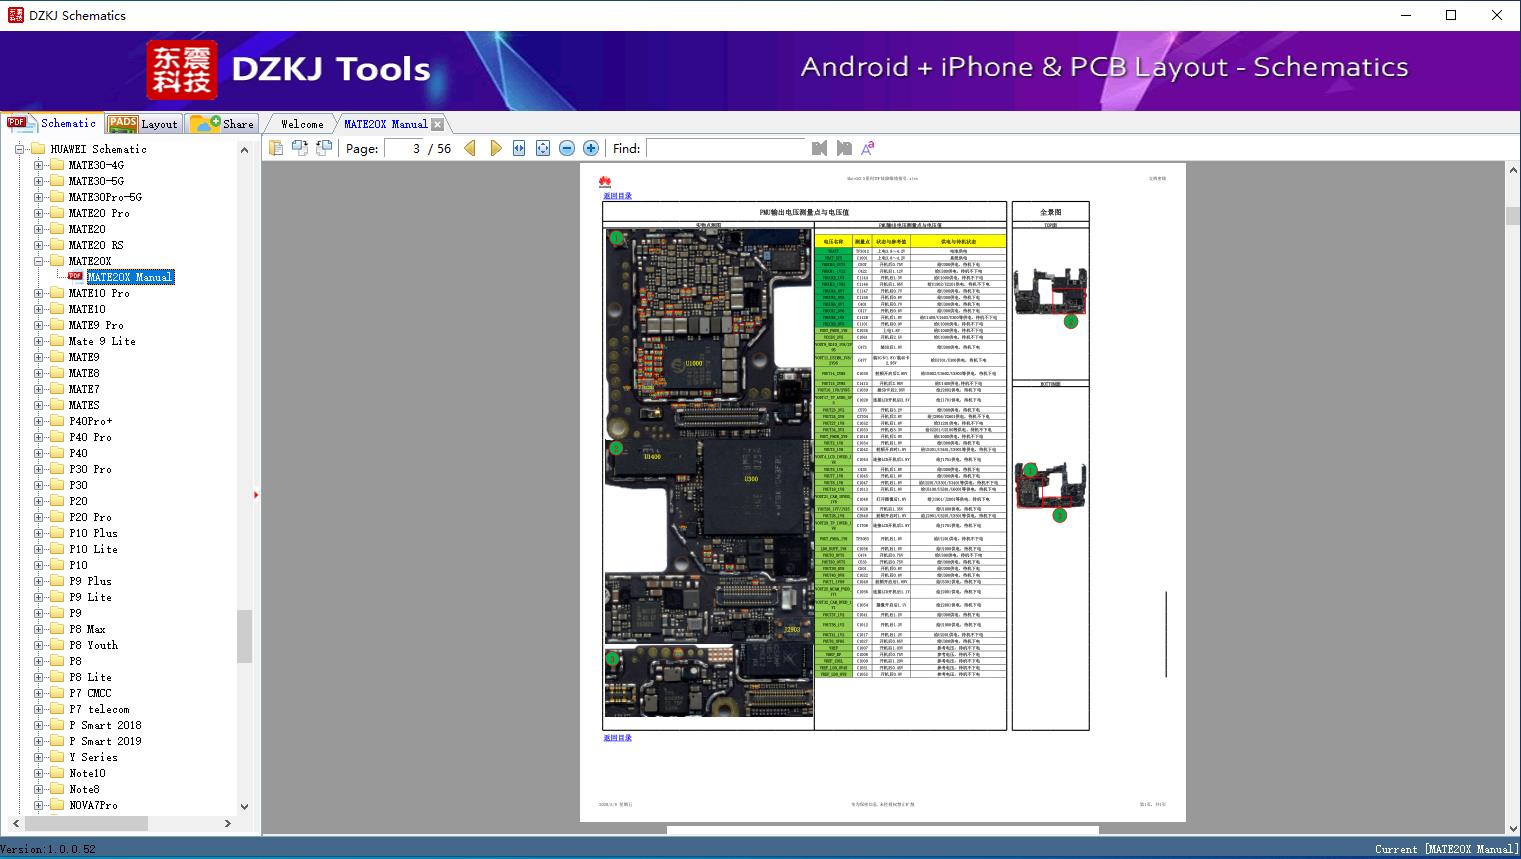Viewport: 1521px width, 859px height.
Task: Select the P30 Pro folder
Action: click(90, 469)
